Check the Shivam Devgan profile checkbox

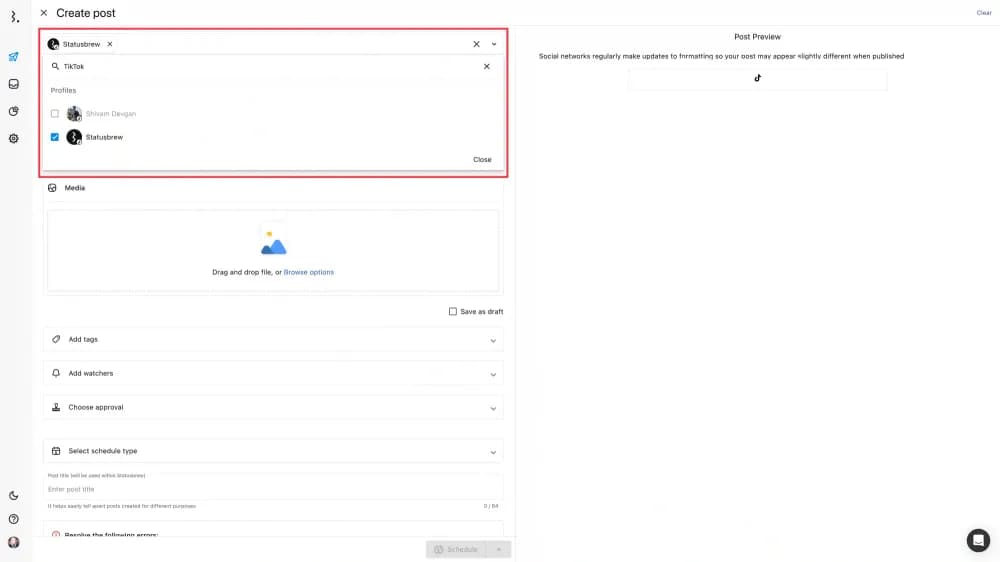point(55,114)
